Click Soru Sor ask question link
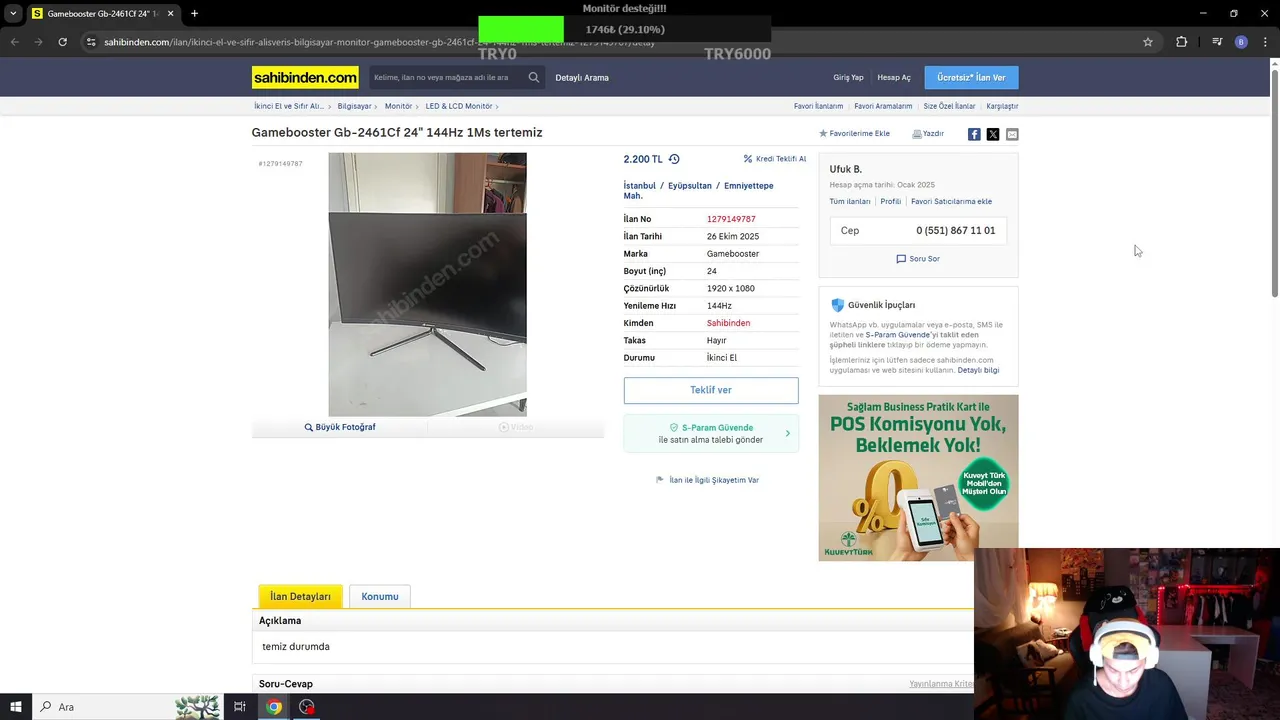Viewport: 1280px width, 720px height. coord(918,259)
